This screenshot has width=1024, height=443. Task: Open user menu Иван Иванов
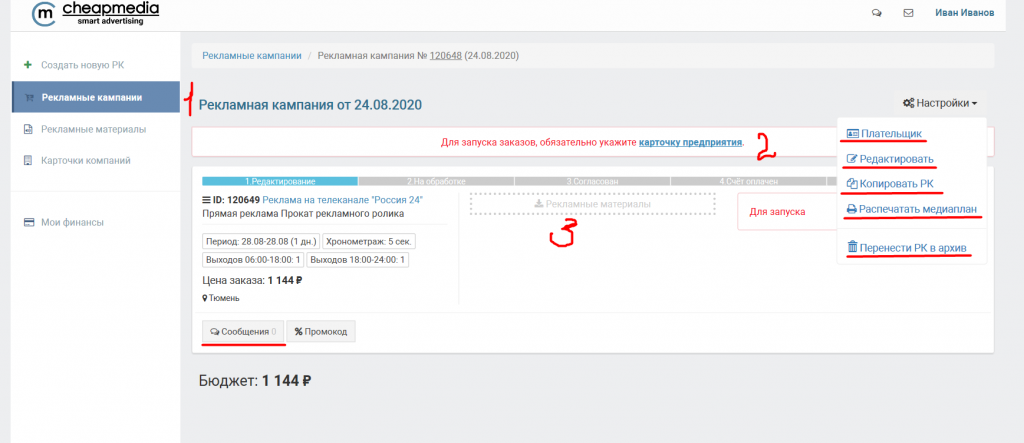point(964,13)
